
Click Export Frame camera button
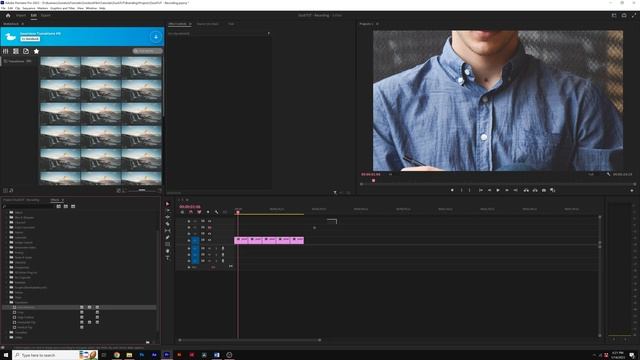[544, 190]
